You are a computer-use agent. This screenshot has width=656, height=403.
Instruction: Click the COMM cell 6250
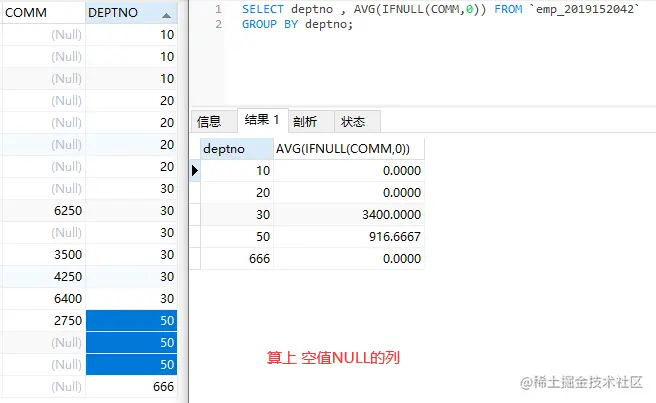coord(43,210)
